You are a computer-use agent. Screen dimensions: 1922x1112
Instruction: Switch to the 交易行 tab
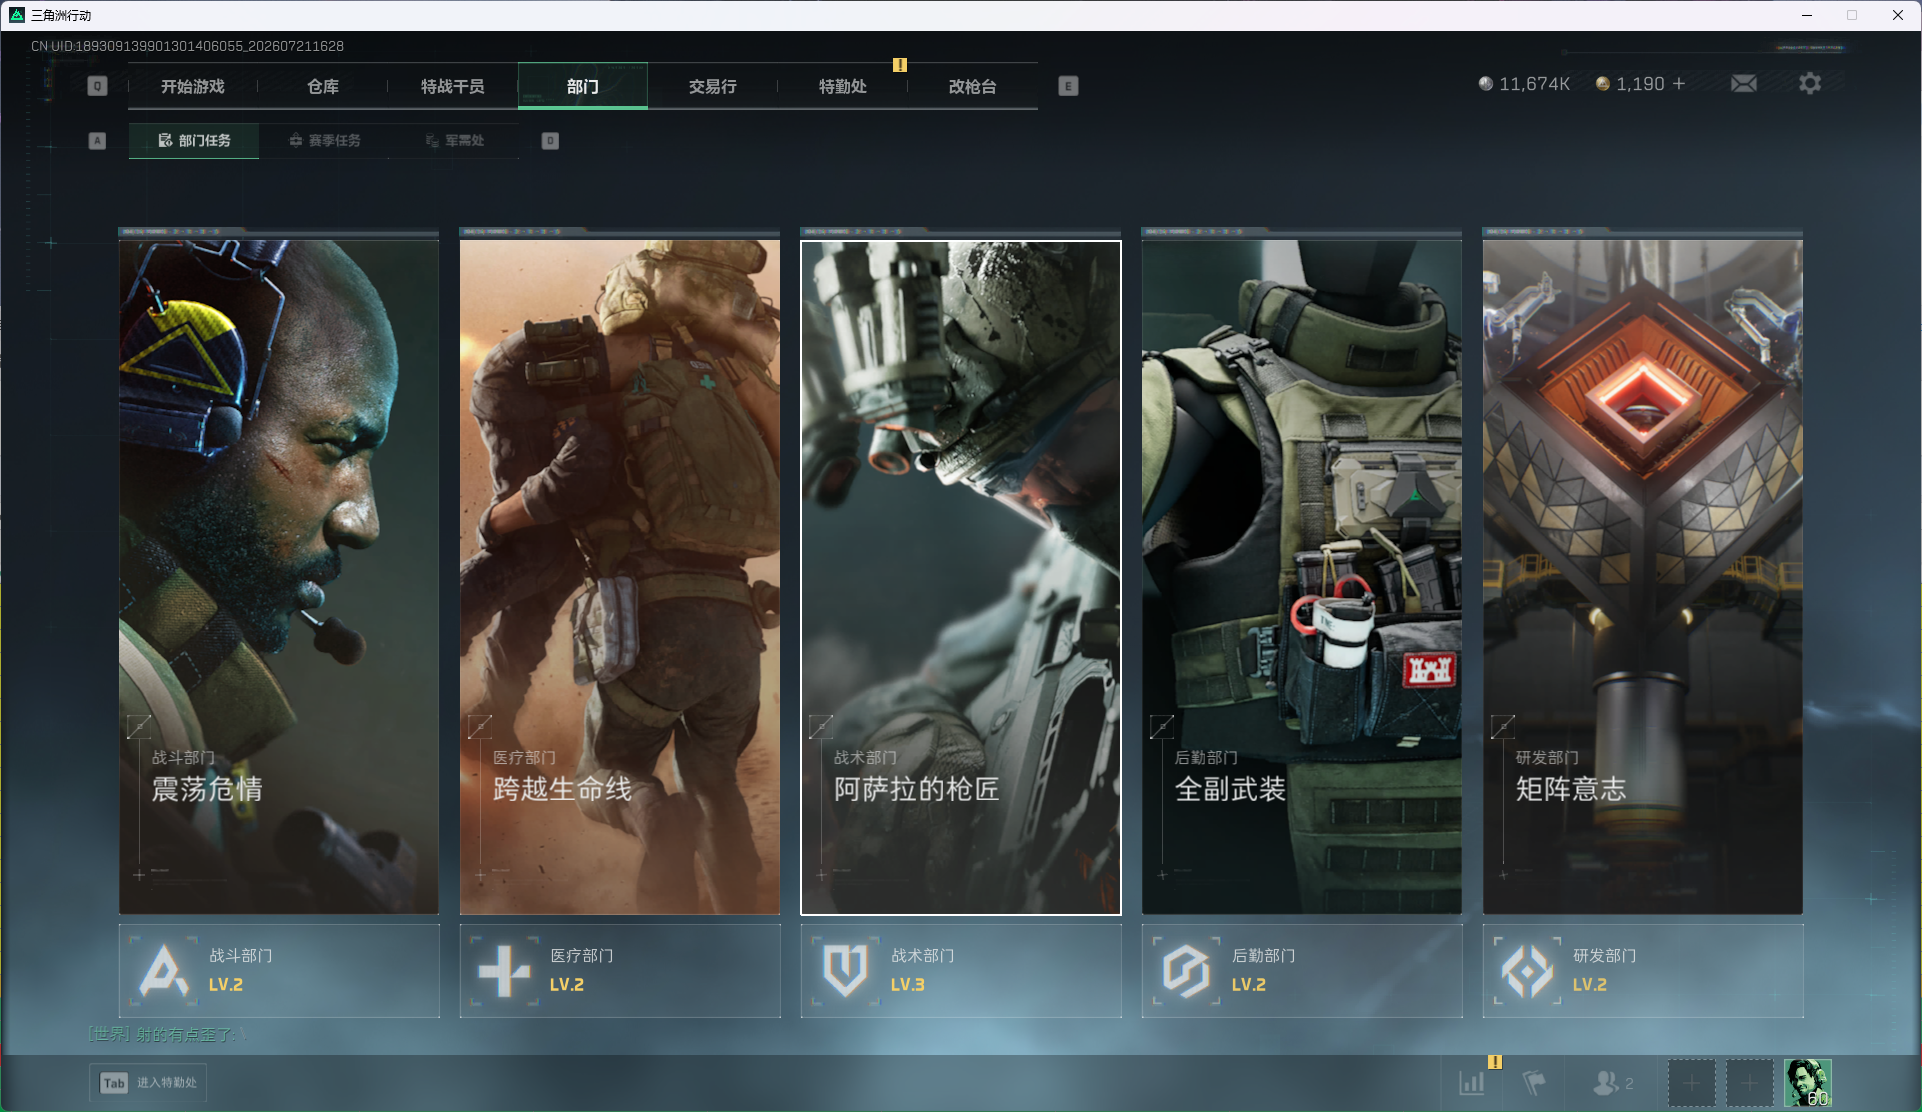(x=712, y=86)
